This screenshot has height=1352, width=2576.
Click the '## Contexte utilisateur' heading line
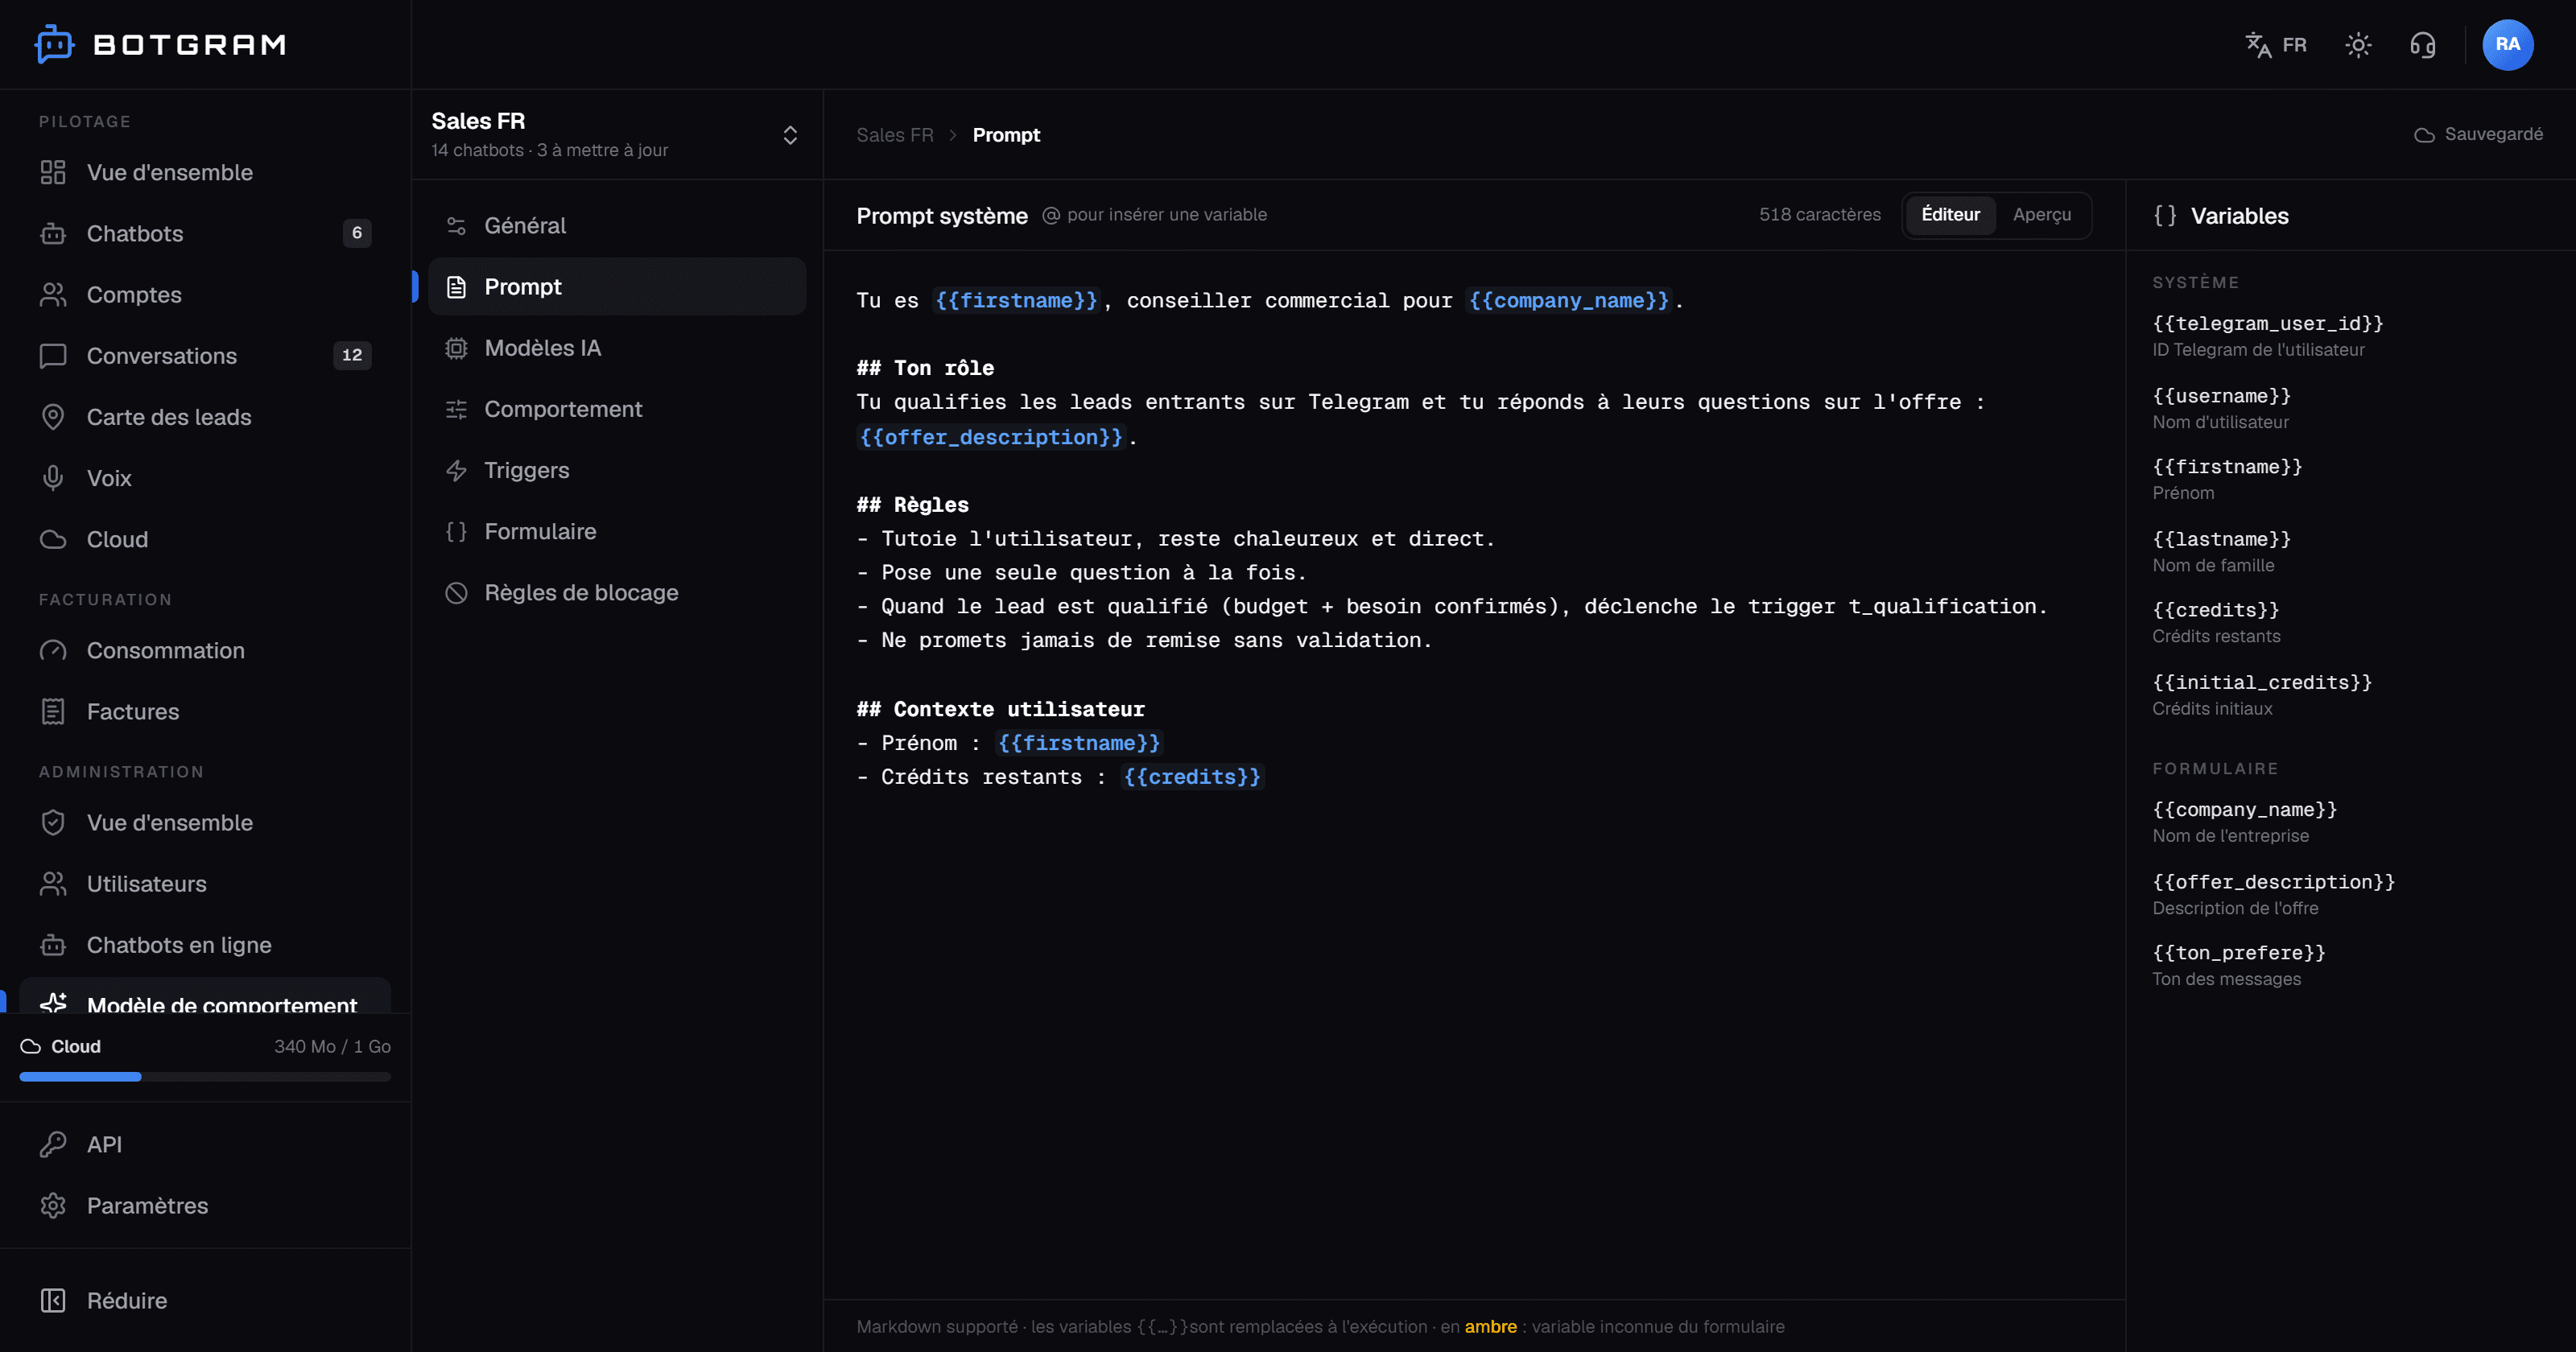pos(1000,709)
